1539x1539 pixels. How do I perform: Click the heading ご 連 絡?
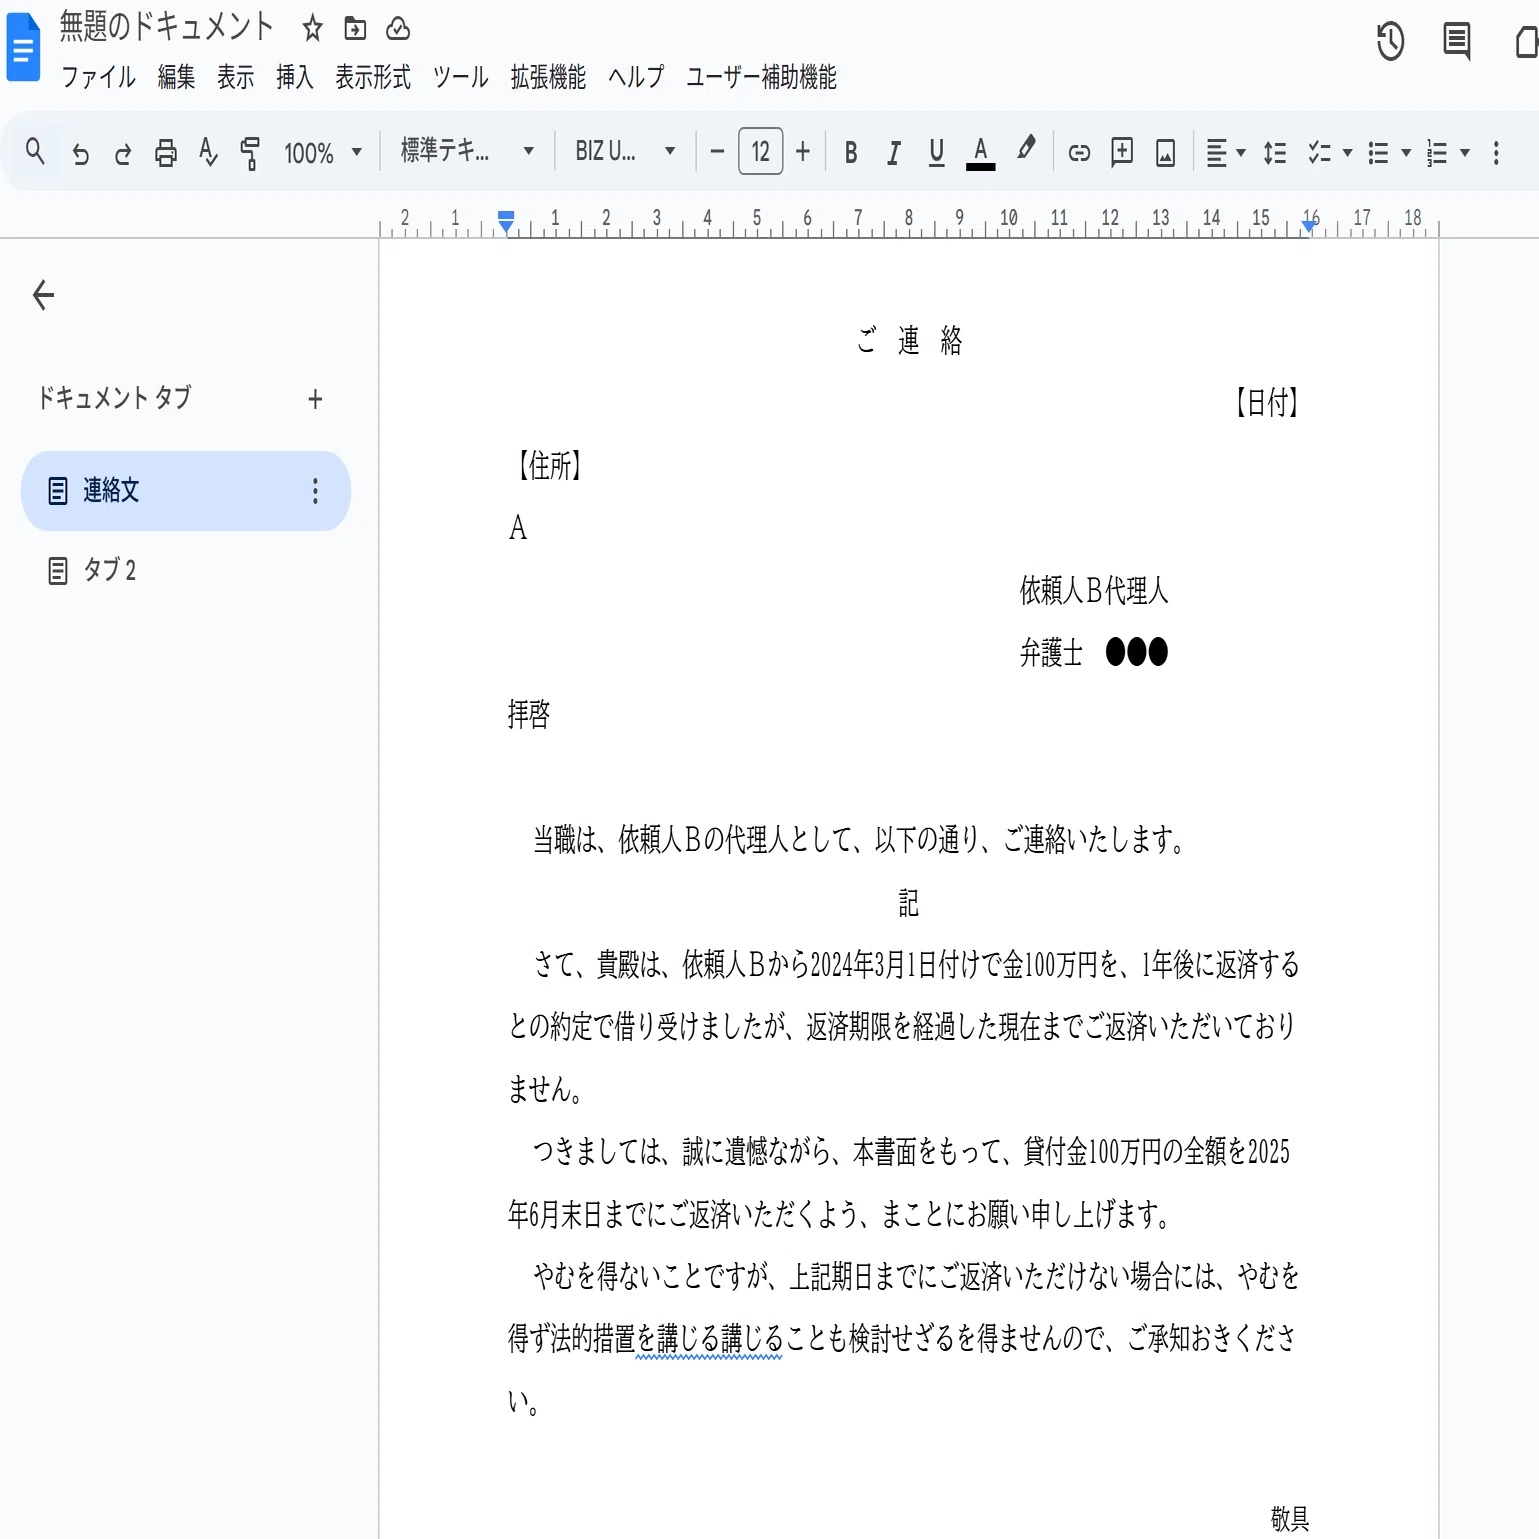[x=909, y=341]
